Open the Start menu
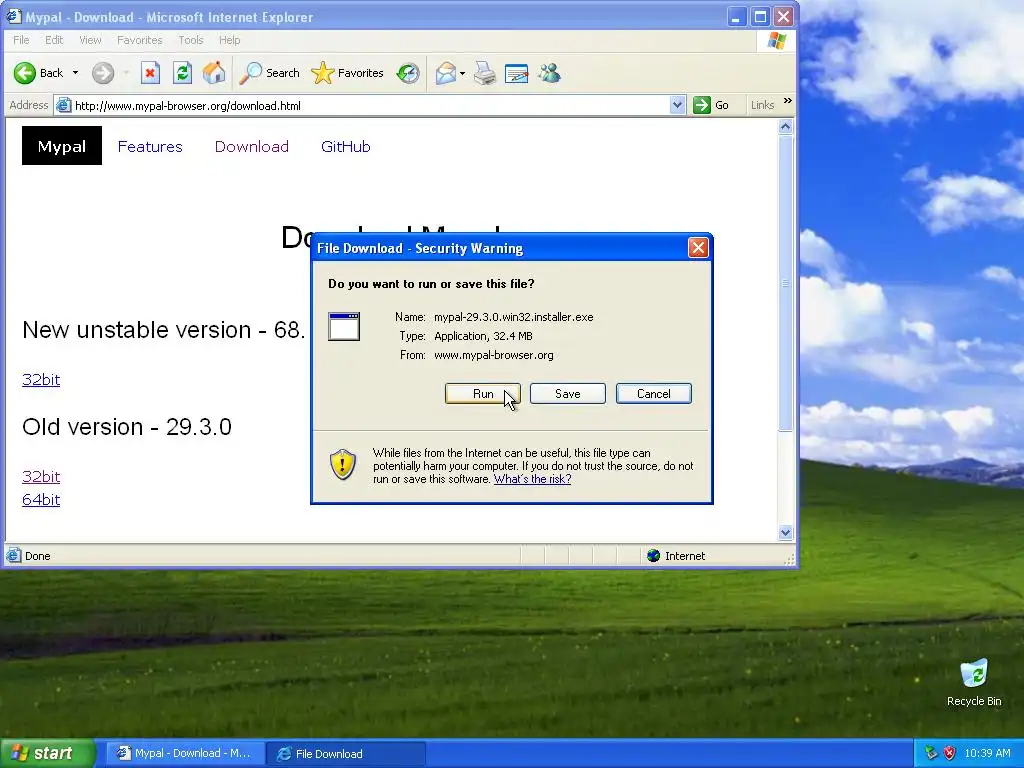The height and width of the screenshot is (768, 1024). coord(48,753)
